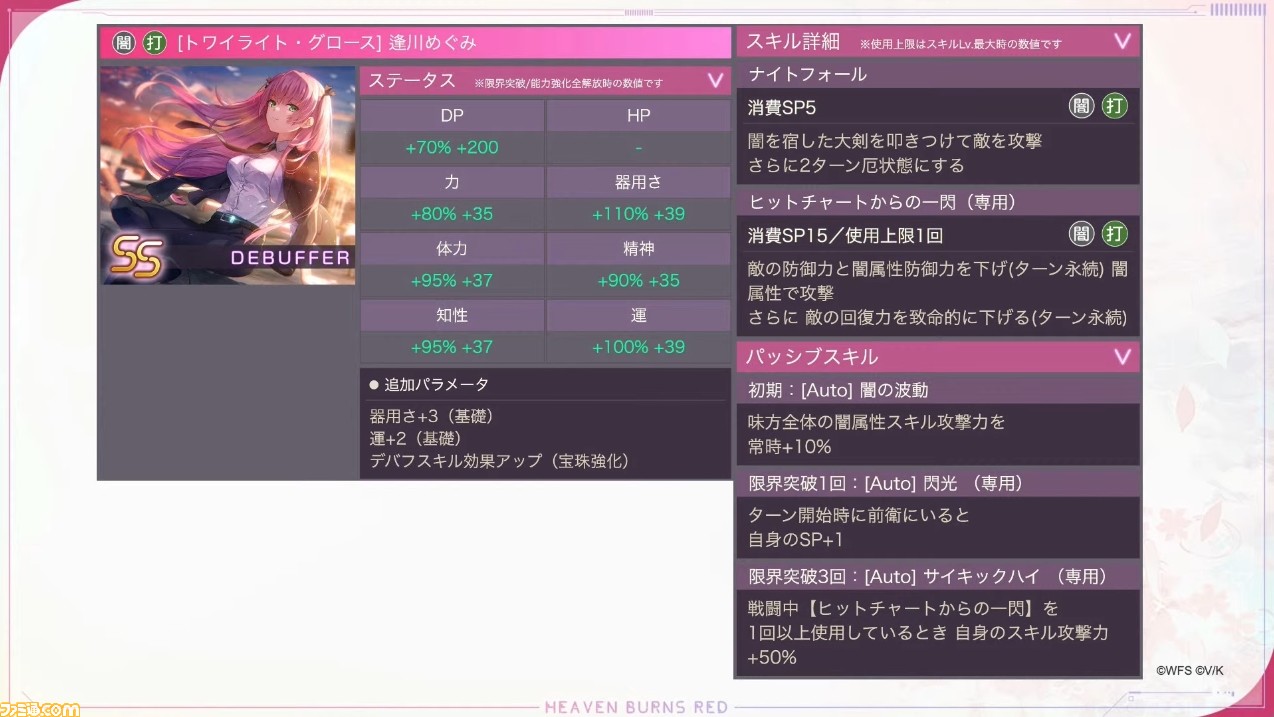1274x717 pixels.
Task: Click the HEAVEN BURNS RED footer title
Action: pyautogui.click(x=636, y=707)
